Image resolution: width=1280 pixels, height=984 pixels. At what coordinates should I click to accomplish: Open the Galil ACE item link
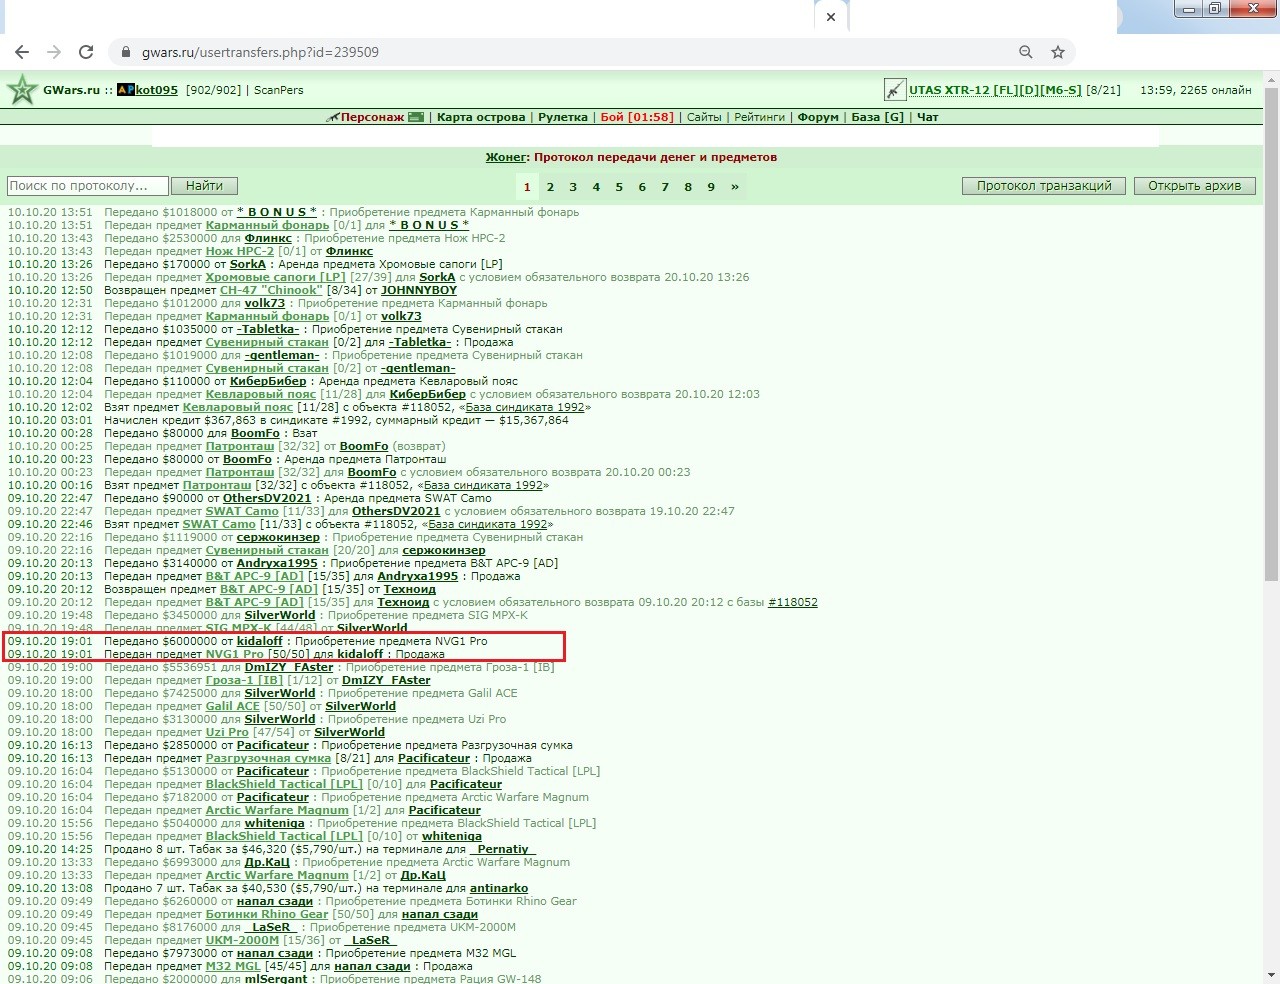click(233, 706)
